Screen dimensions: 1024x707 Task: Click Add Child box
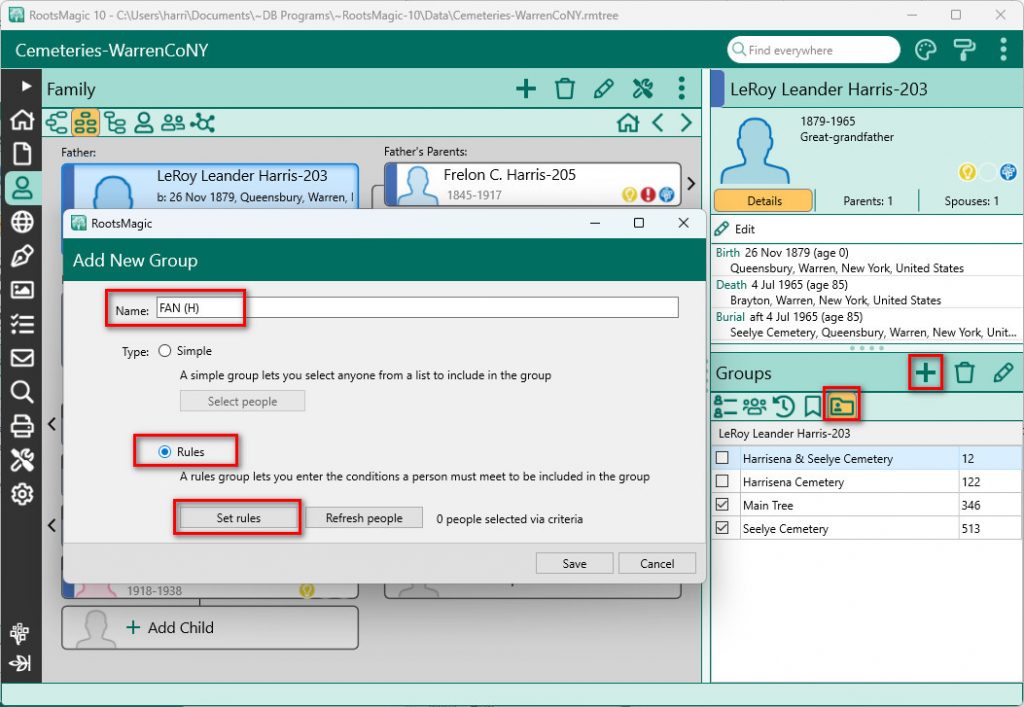pos(210,627)
